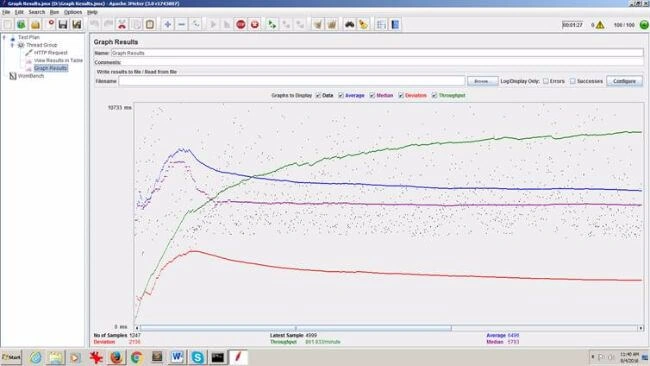This screenshot has width=650, height=366.
Task: Click the red Shutdown icon
Action: tap(255, 24)
